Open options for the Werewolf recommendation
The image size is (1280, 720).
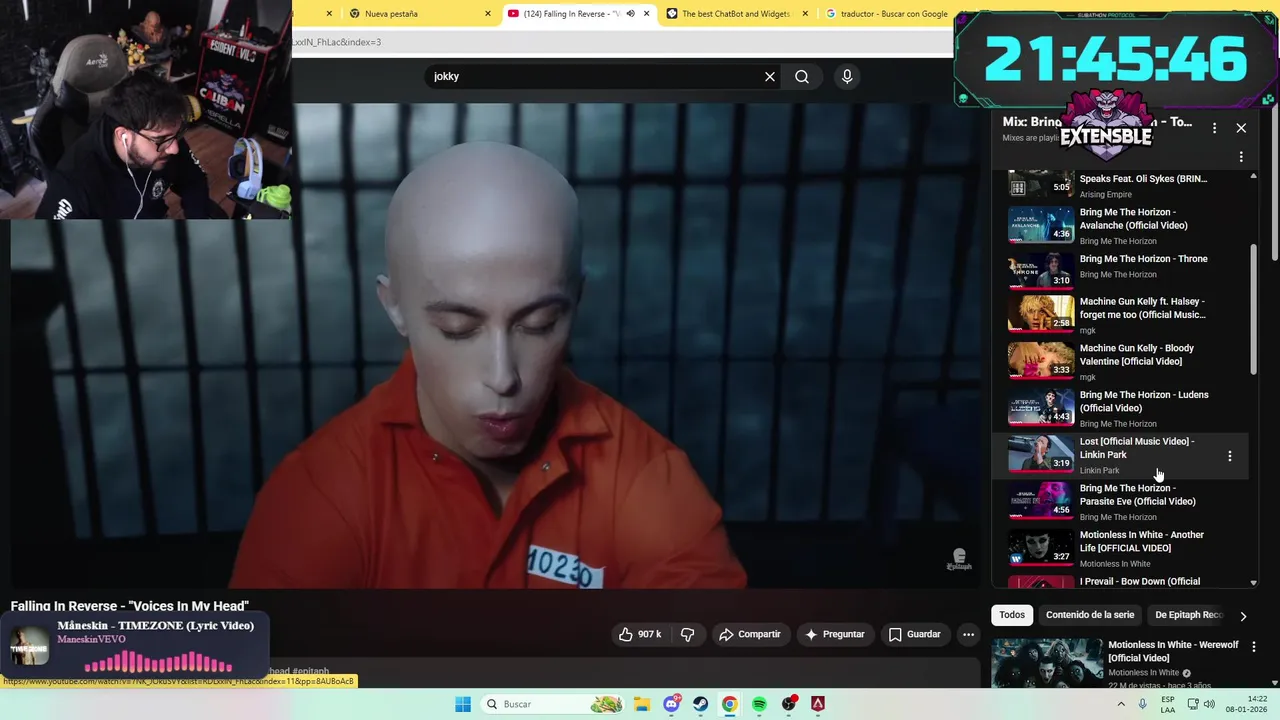[x=1254, y=647]
